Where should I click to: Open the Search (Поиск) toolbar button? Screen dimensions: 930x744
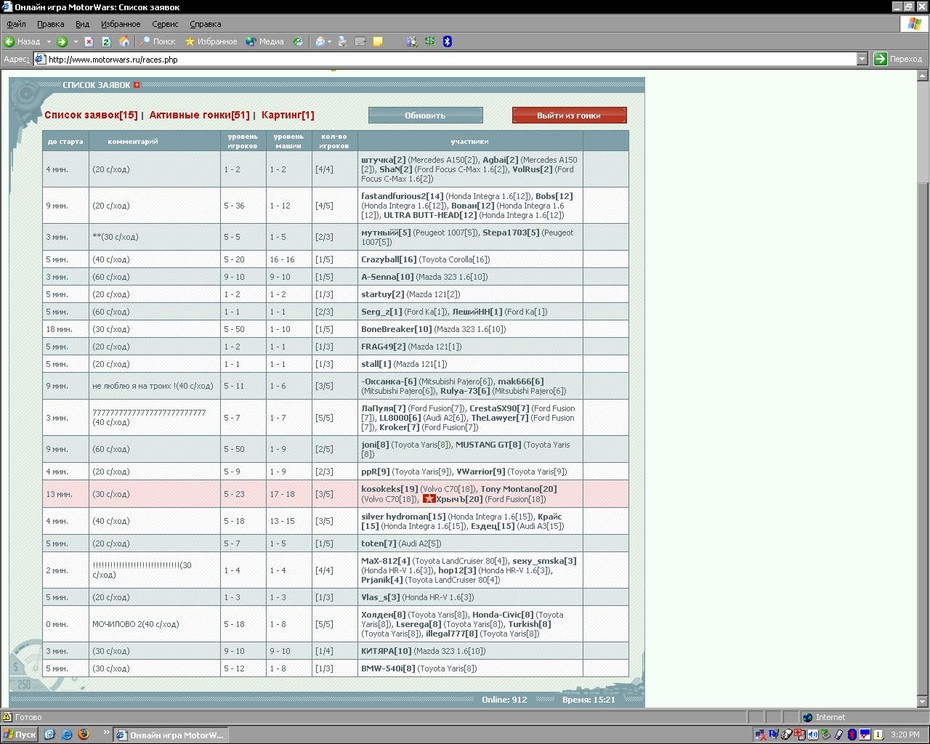[158, 42]
